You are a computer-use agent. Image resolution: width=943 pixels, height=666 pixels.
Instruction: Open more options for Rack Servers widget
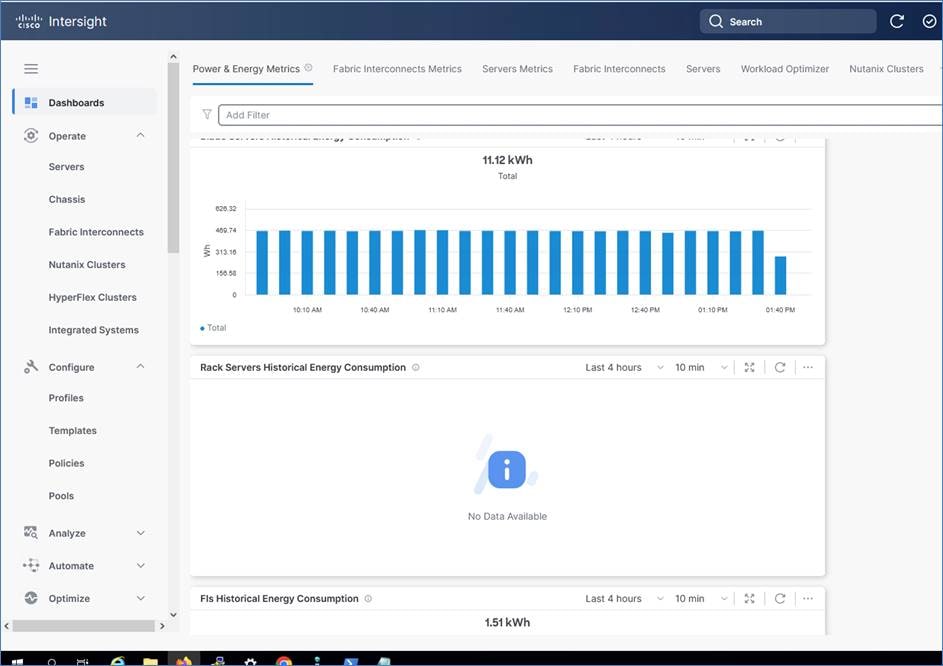click(x=808, y=367)
